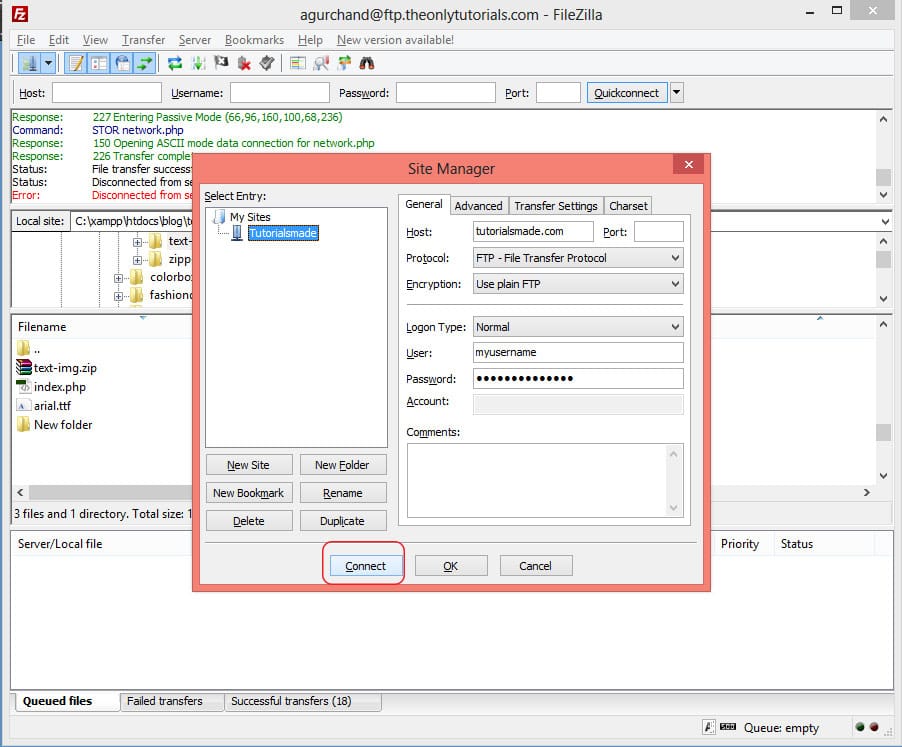Select the Tutorialsmade site entry
The image size is (902, 747).
pyautogui.click(x=283, y=233)
